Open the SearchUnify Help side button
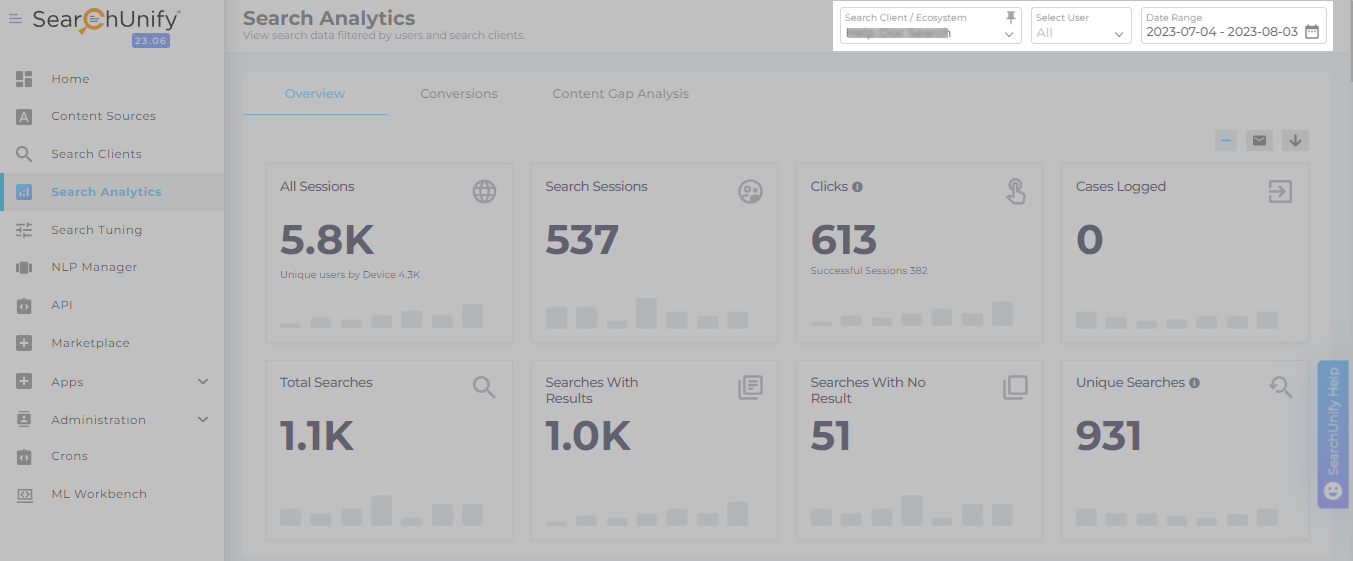Viewport: 1353px width, 561px height. coord(1333,434)
